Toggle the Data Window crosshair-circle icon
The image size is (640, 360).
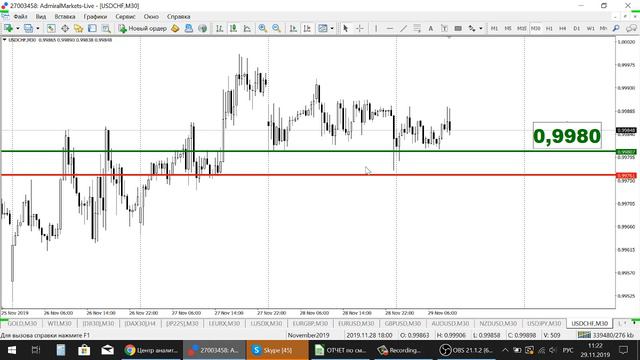65,28
